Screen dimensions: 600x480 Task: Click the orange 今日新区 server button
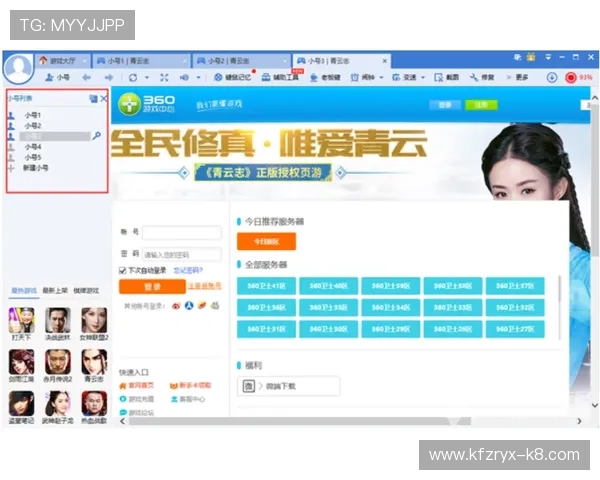(x=266, y=242)
